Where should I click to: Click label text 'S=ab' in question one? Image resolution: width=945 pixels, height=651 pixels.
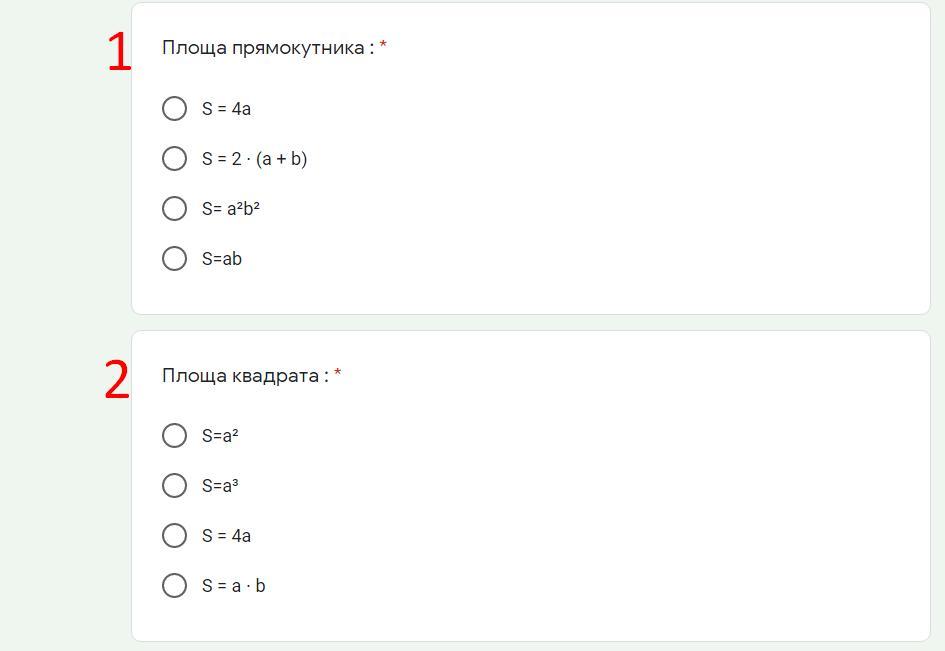click(222, 259)
